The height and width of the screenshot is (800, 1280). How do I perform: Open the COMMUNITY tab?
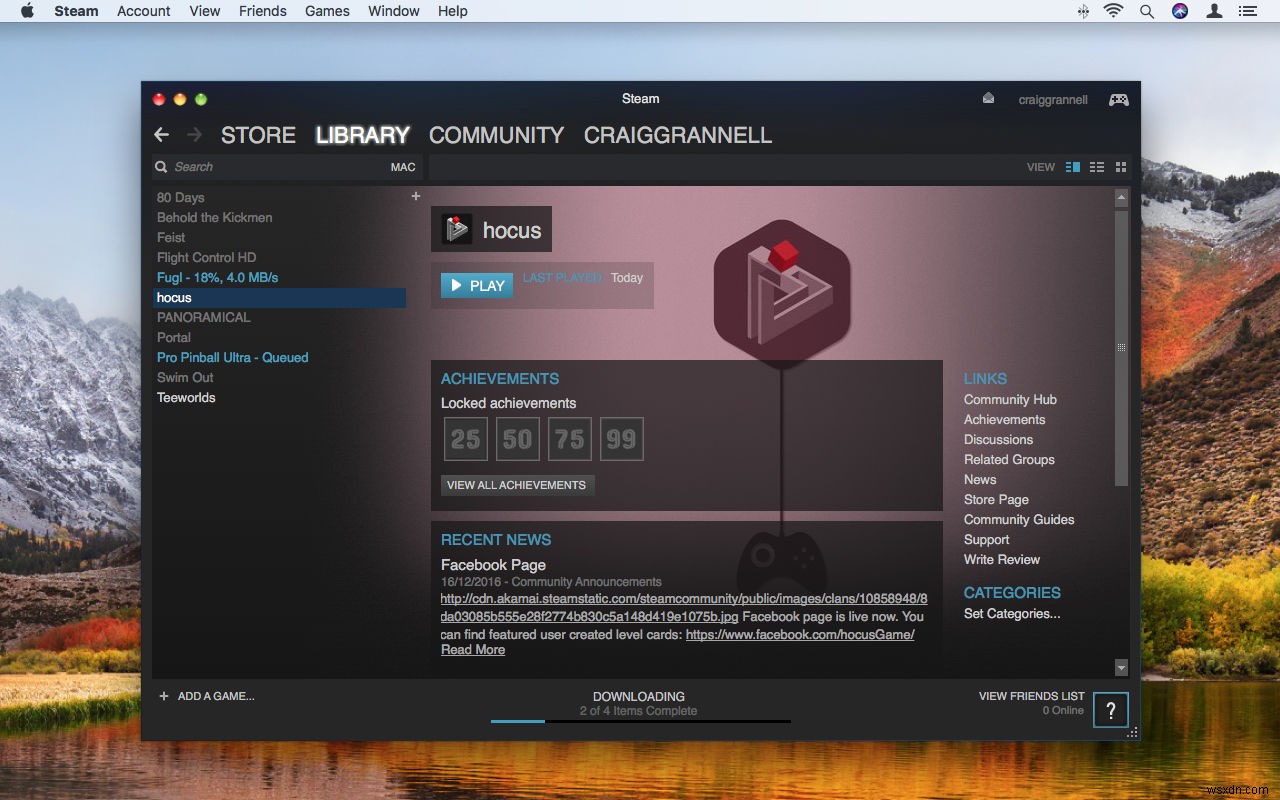496,135
